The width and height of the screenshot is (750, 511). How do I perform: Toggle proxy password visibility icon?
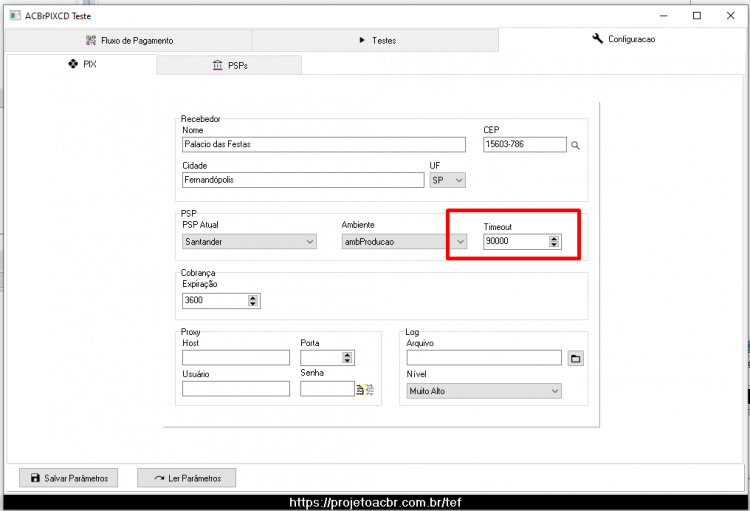[x=365, y=390]
